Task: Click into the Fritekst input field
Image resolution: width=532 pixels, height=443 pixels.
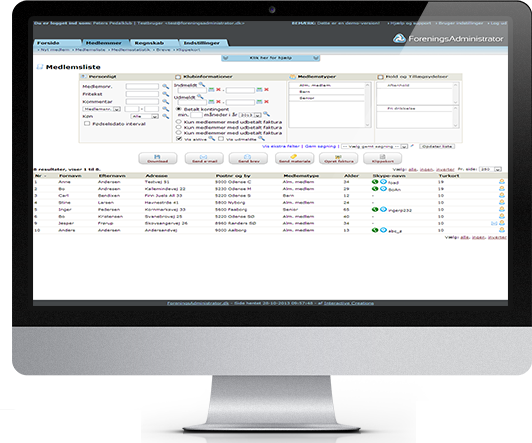Action: pyautogui.click(x=142, y=94)
